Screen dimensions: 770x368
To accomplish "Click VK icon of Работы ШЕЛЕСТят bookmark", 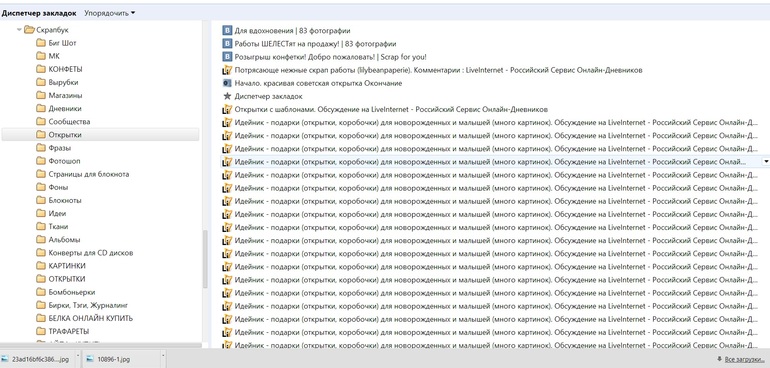I will [227, 44].
